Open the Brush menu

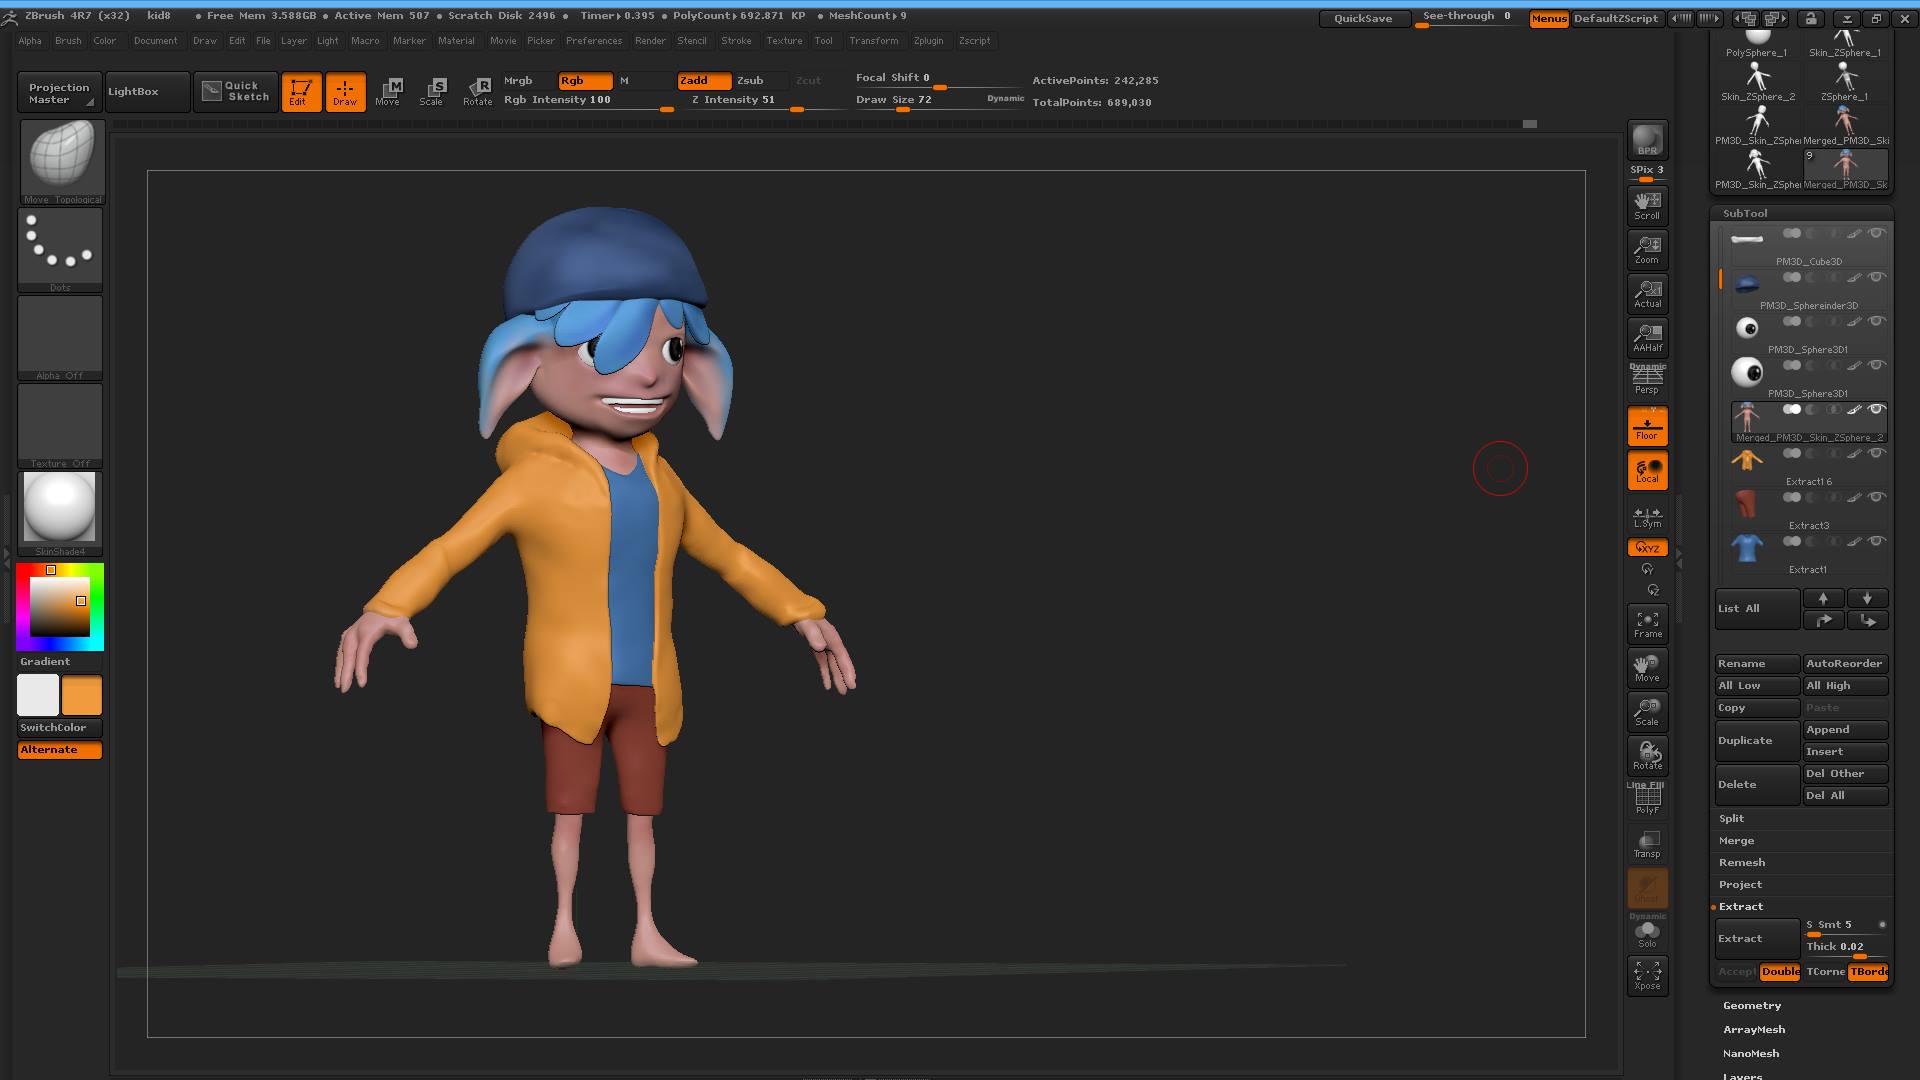click(68, 41)
